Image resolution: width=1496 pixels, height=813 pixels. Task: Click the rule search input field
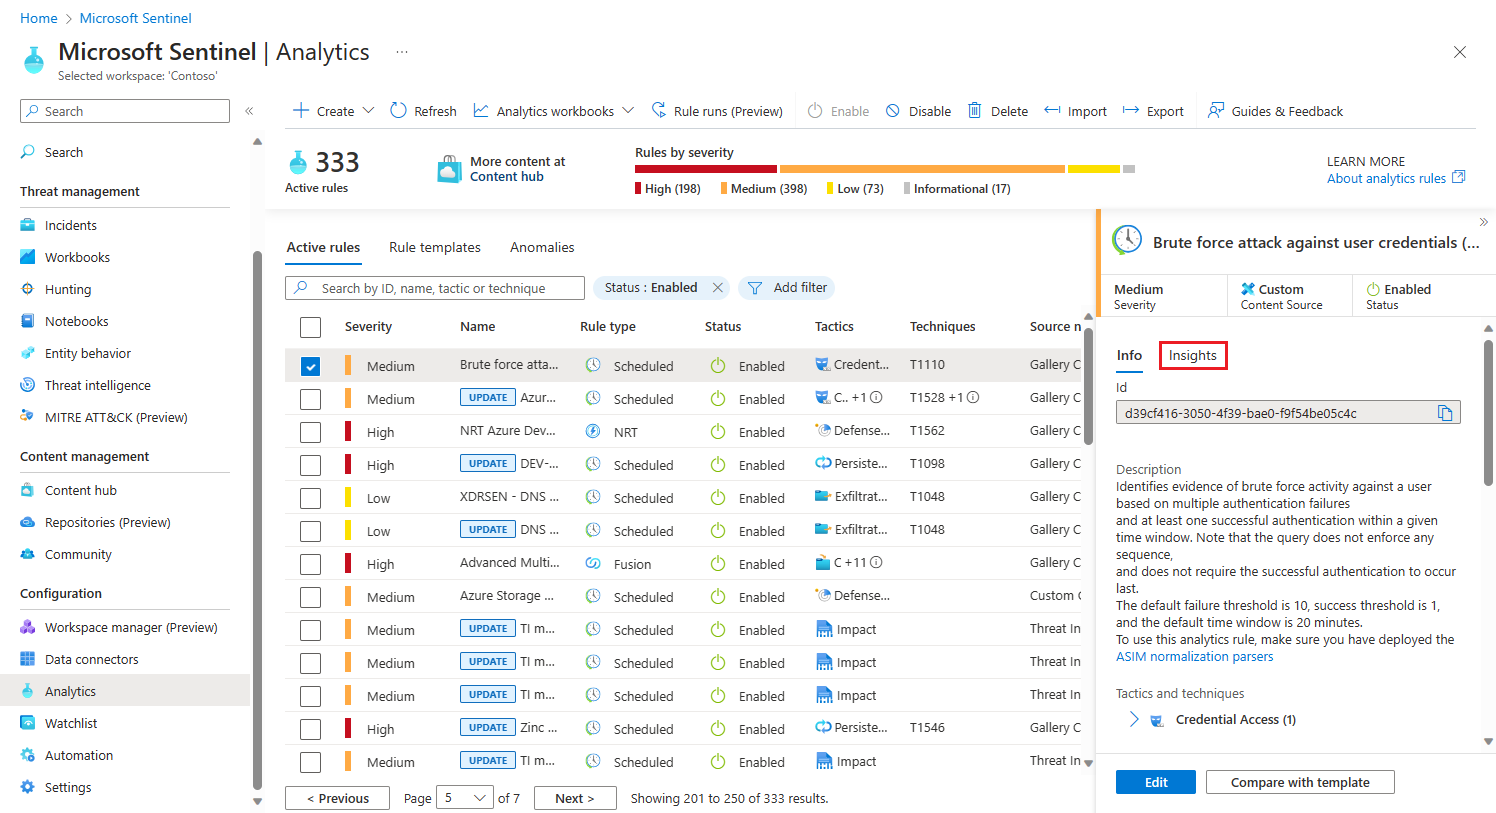click(x=434, y=287)
